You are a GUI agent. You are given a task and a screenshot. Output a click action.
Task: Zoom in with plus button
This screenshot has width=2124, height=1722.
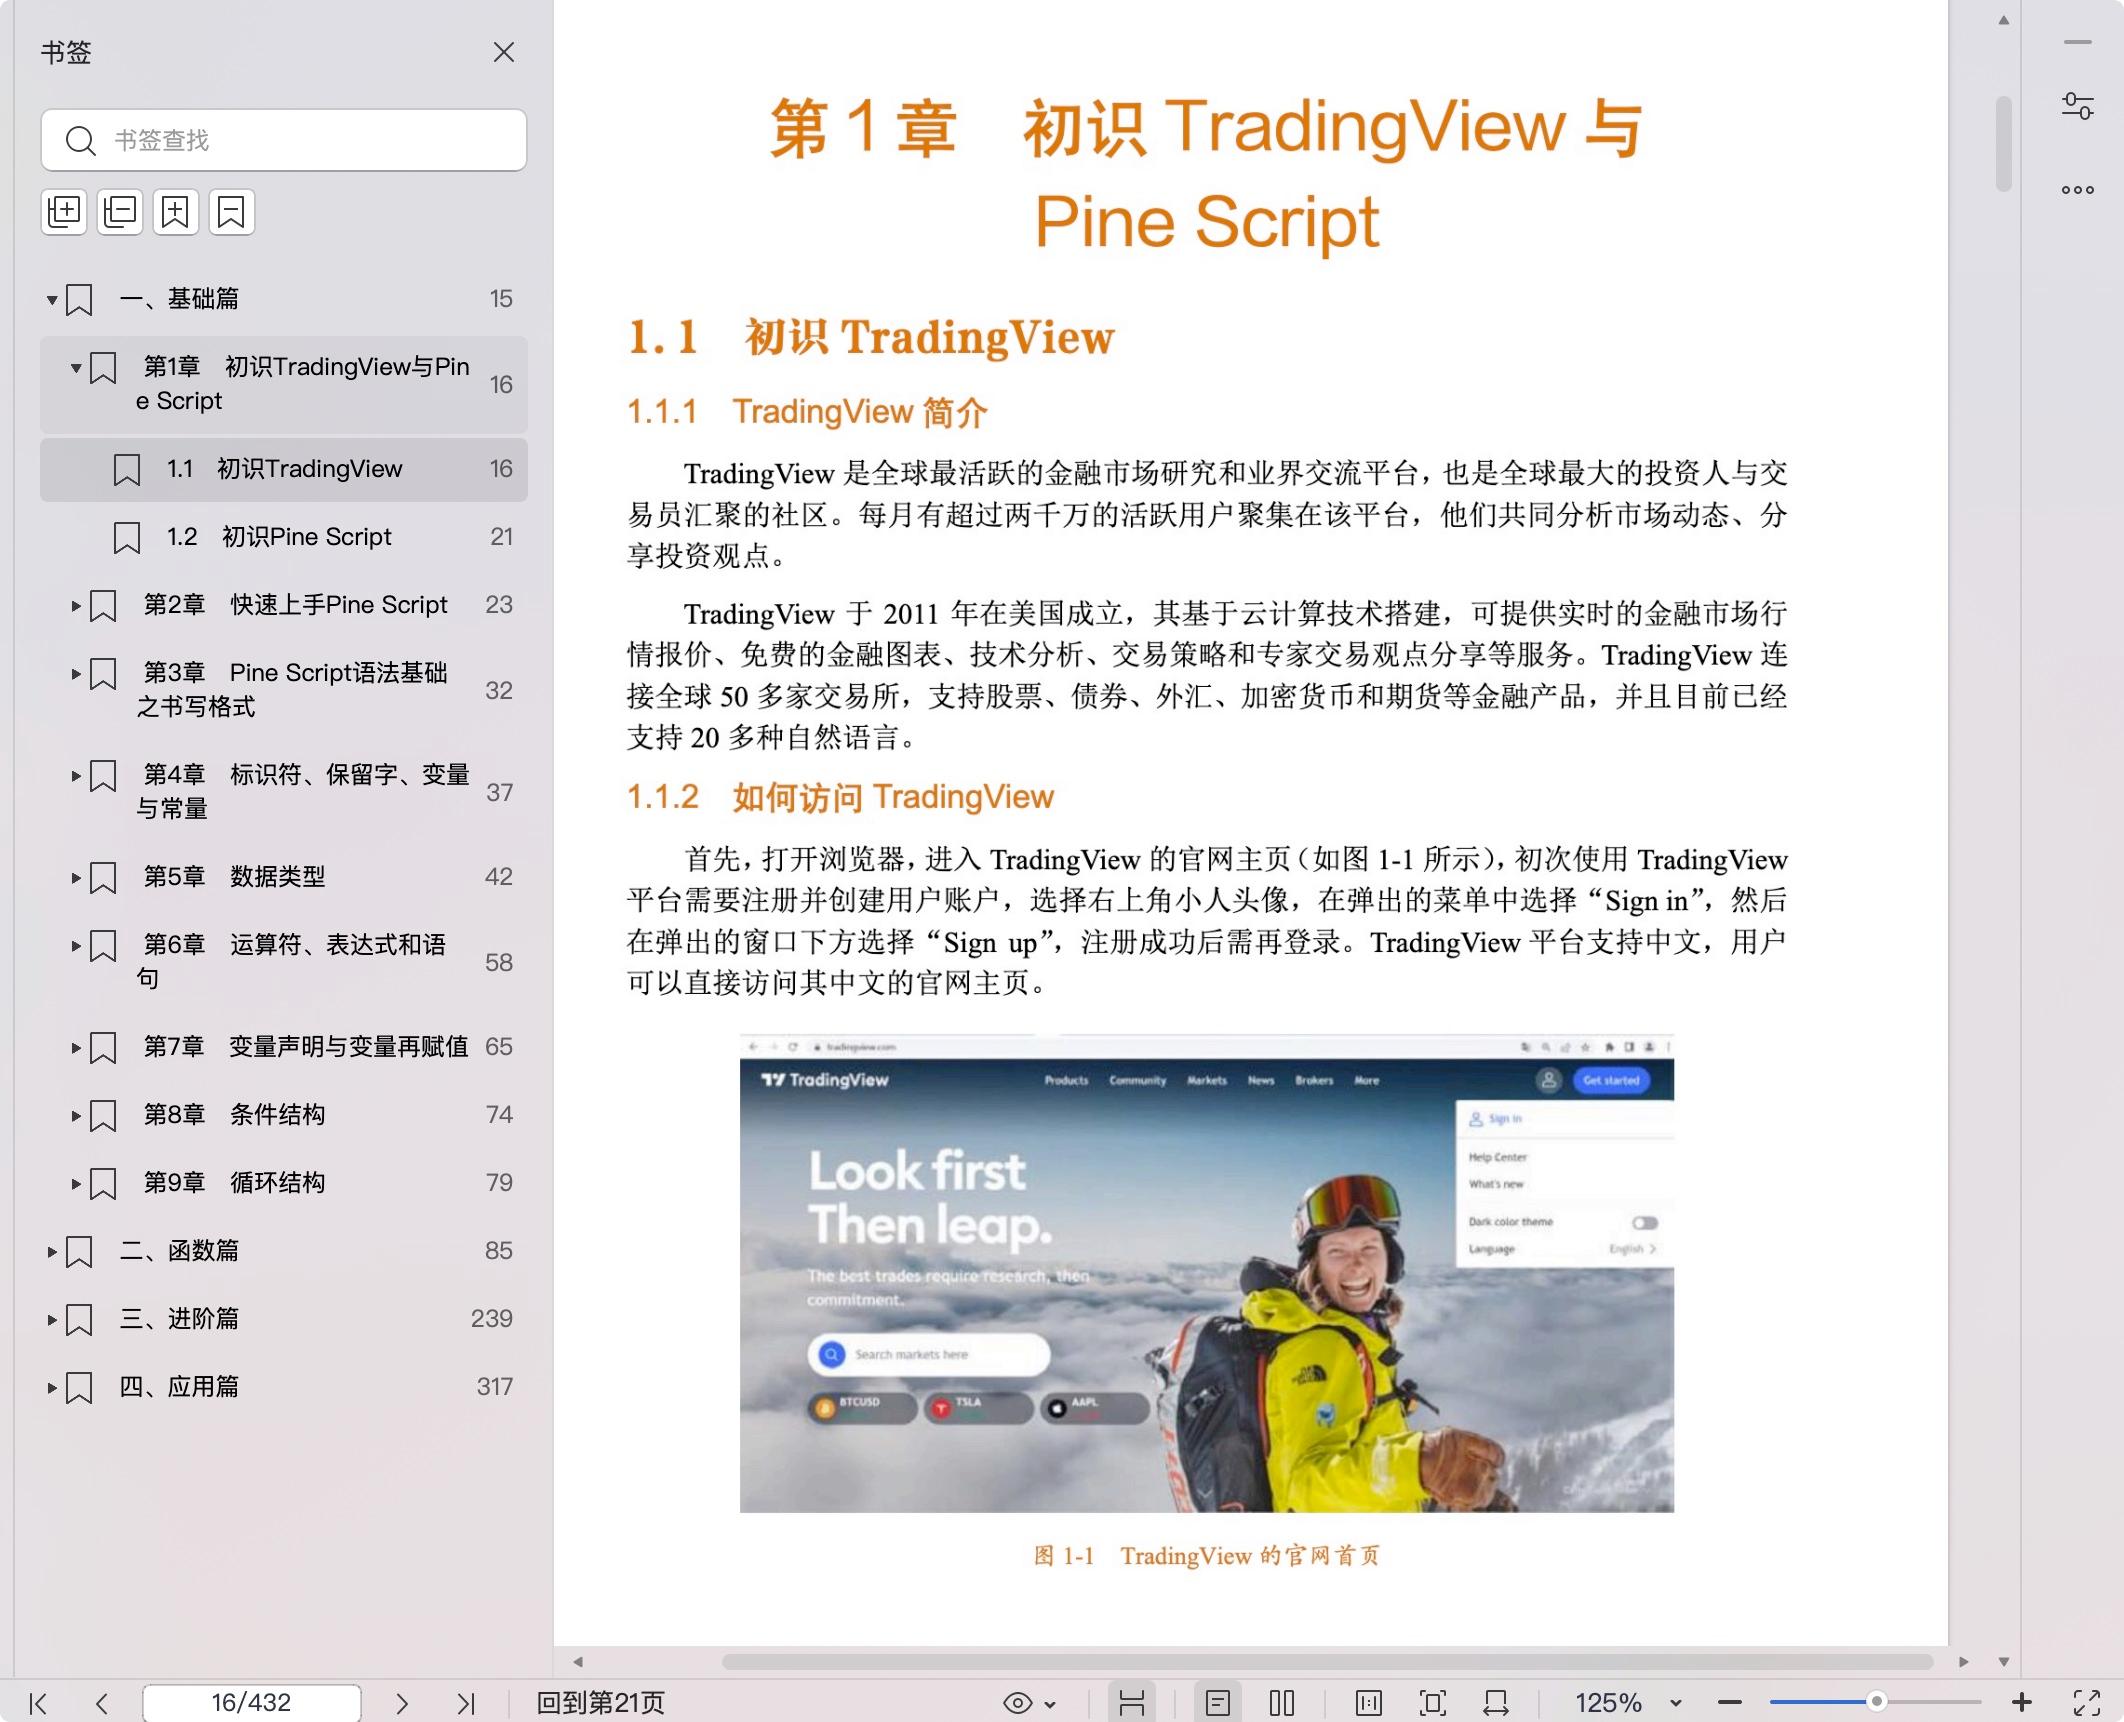tap(2021, 1703)
